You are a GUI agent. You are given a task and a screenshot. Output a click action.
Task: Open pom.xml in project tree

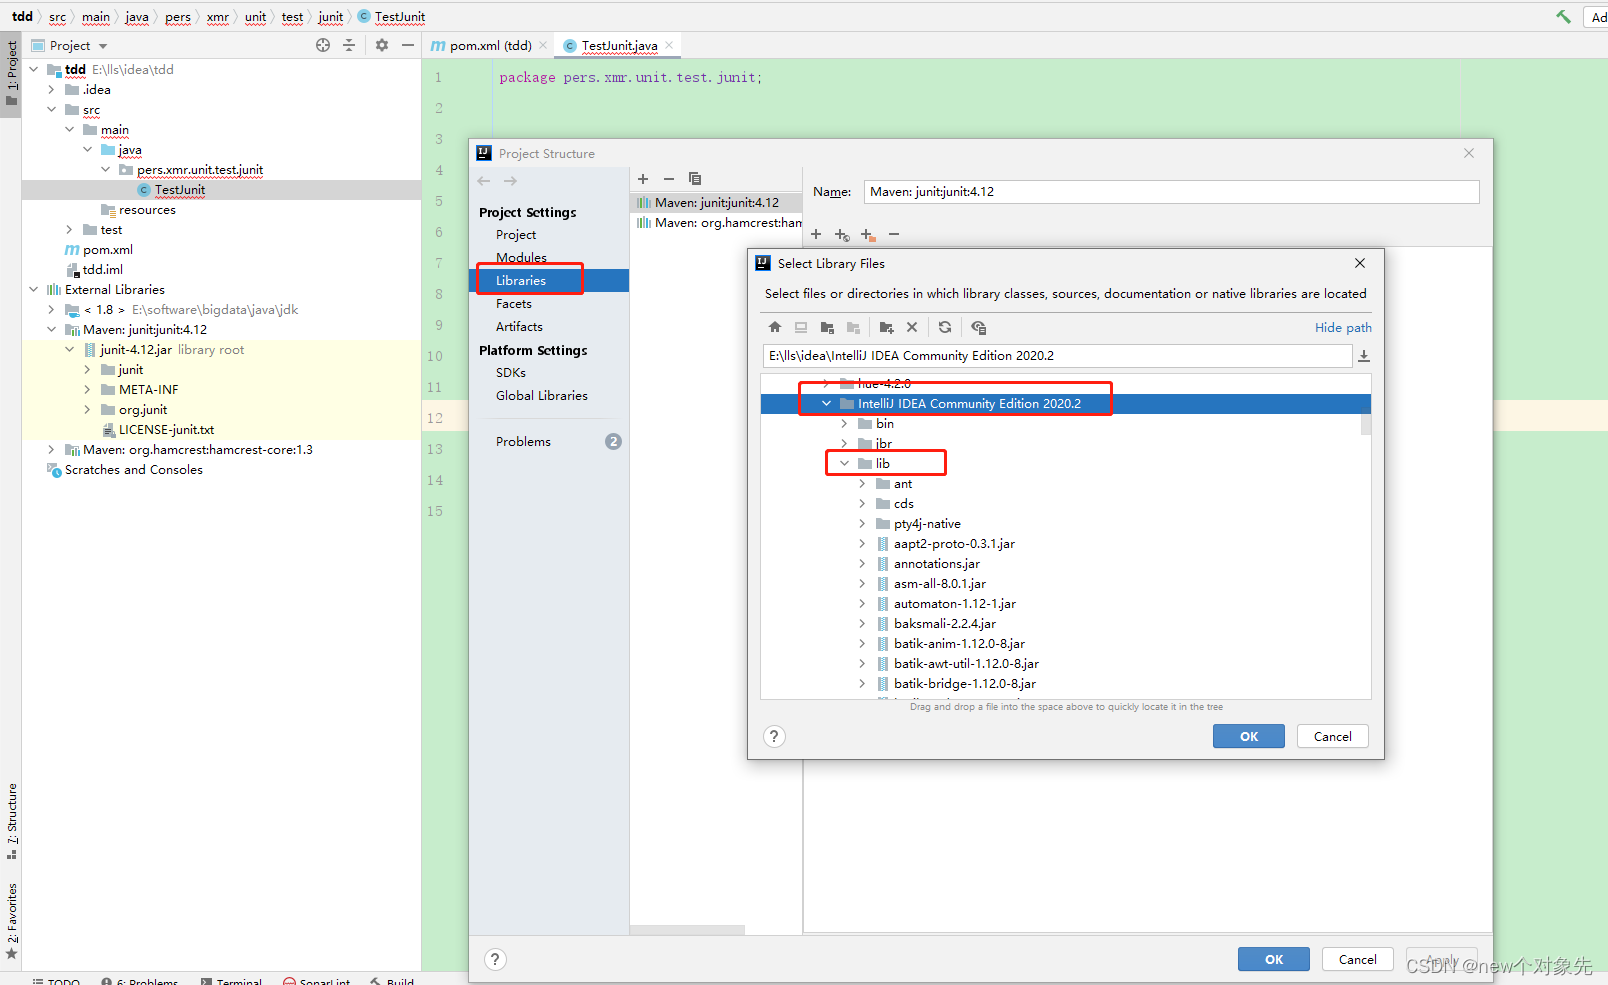108,250
